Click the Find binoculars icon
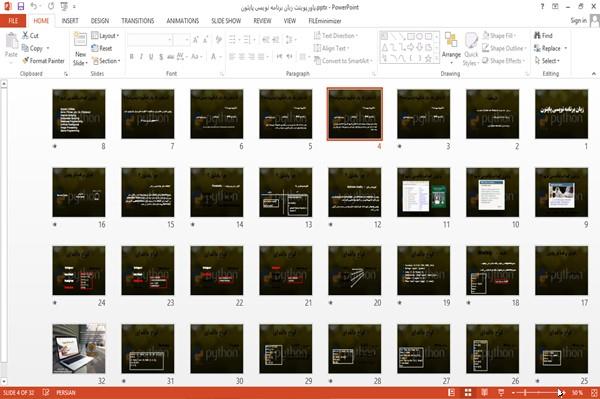Image resolution: width=600 pixels, height=399 pixels. (x=537, y=35)
